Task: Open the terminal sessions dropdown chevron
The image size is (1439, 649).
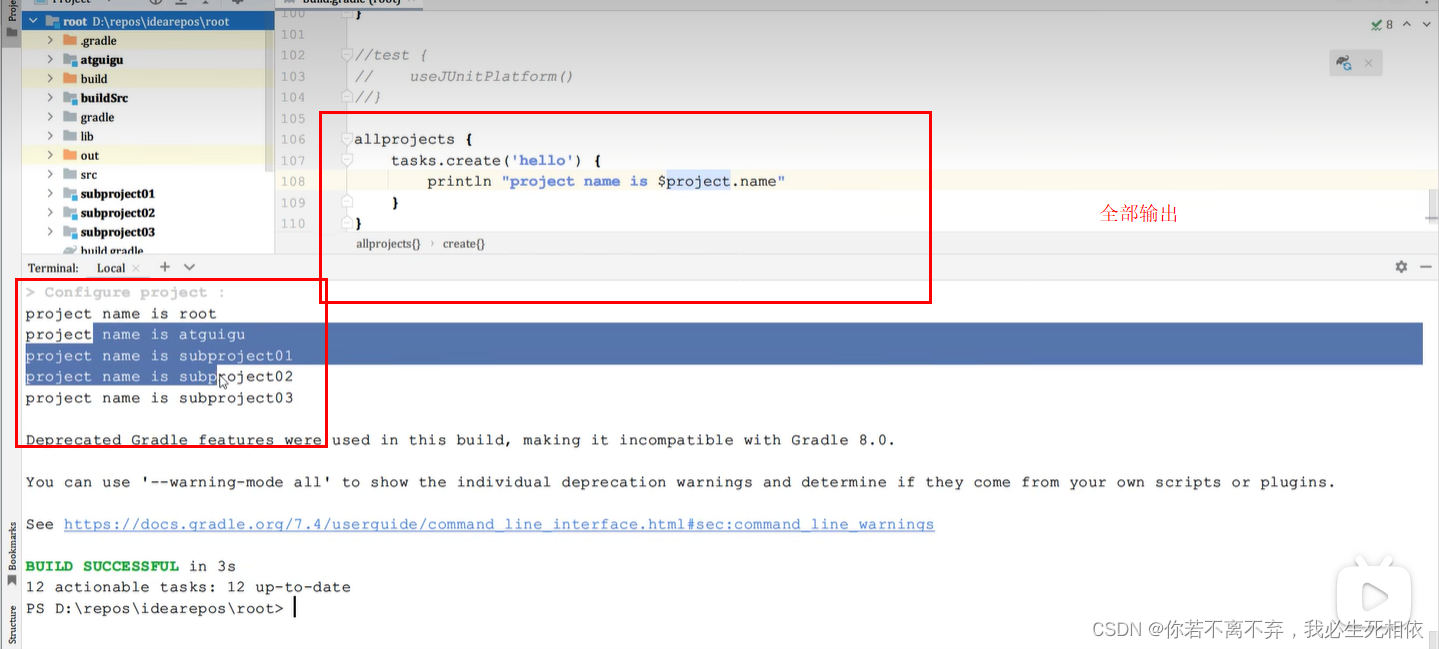Action: [189, 267]
